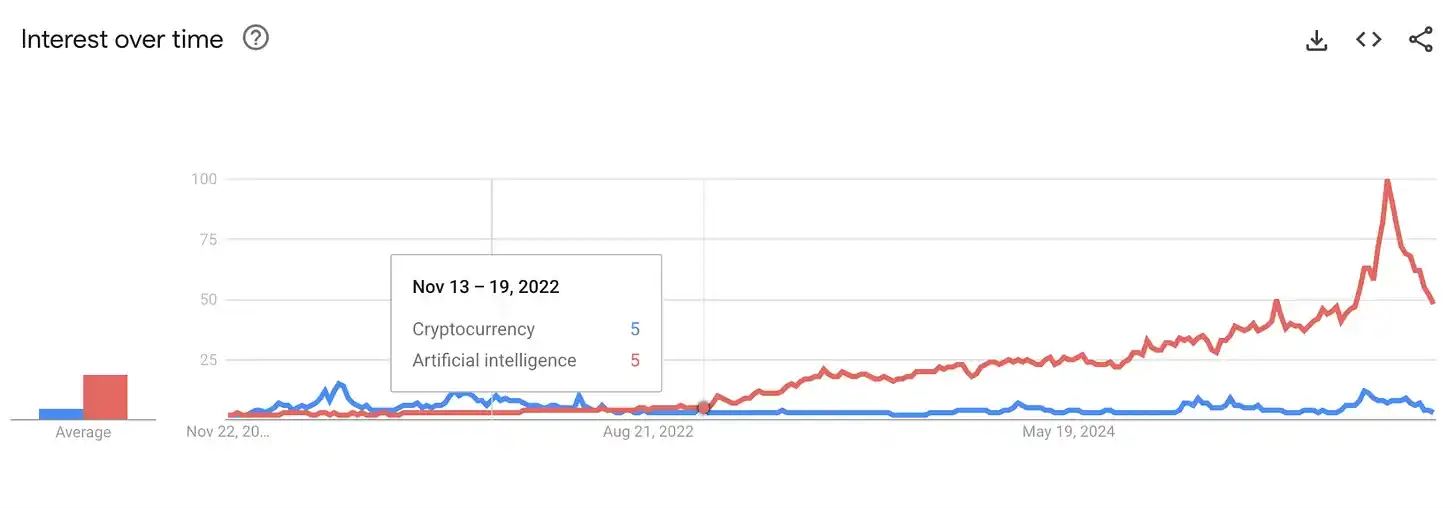This screenshot has height=508, width=1456.
Task: Click Cryptocurrency in the tooltip
Action: [473, 329]
